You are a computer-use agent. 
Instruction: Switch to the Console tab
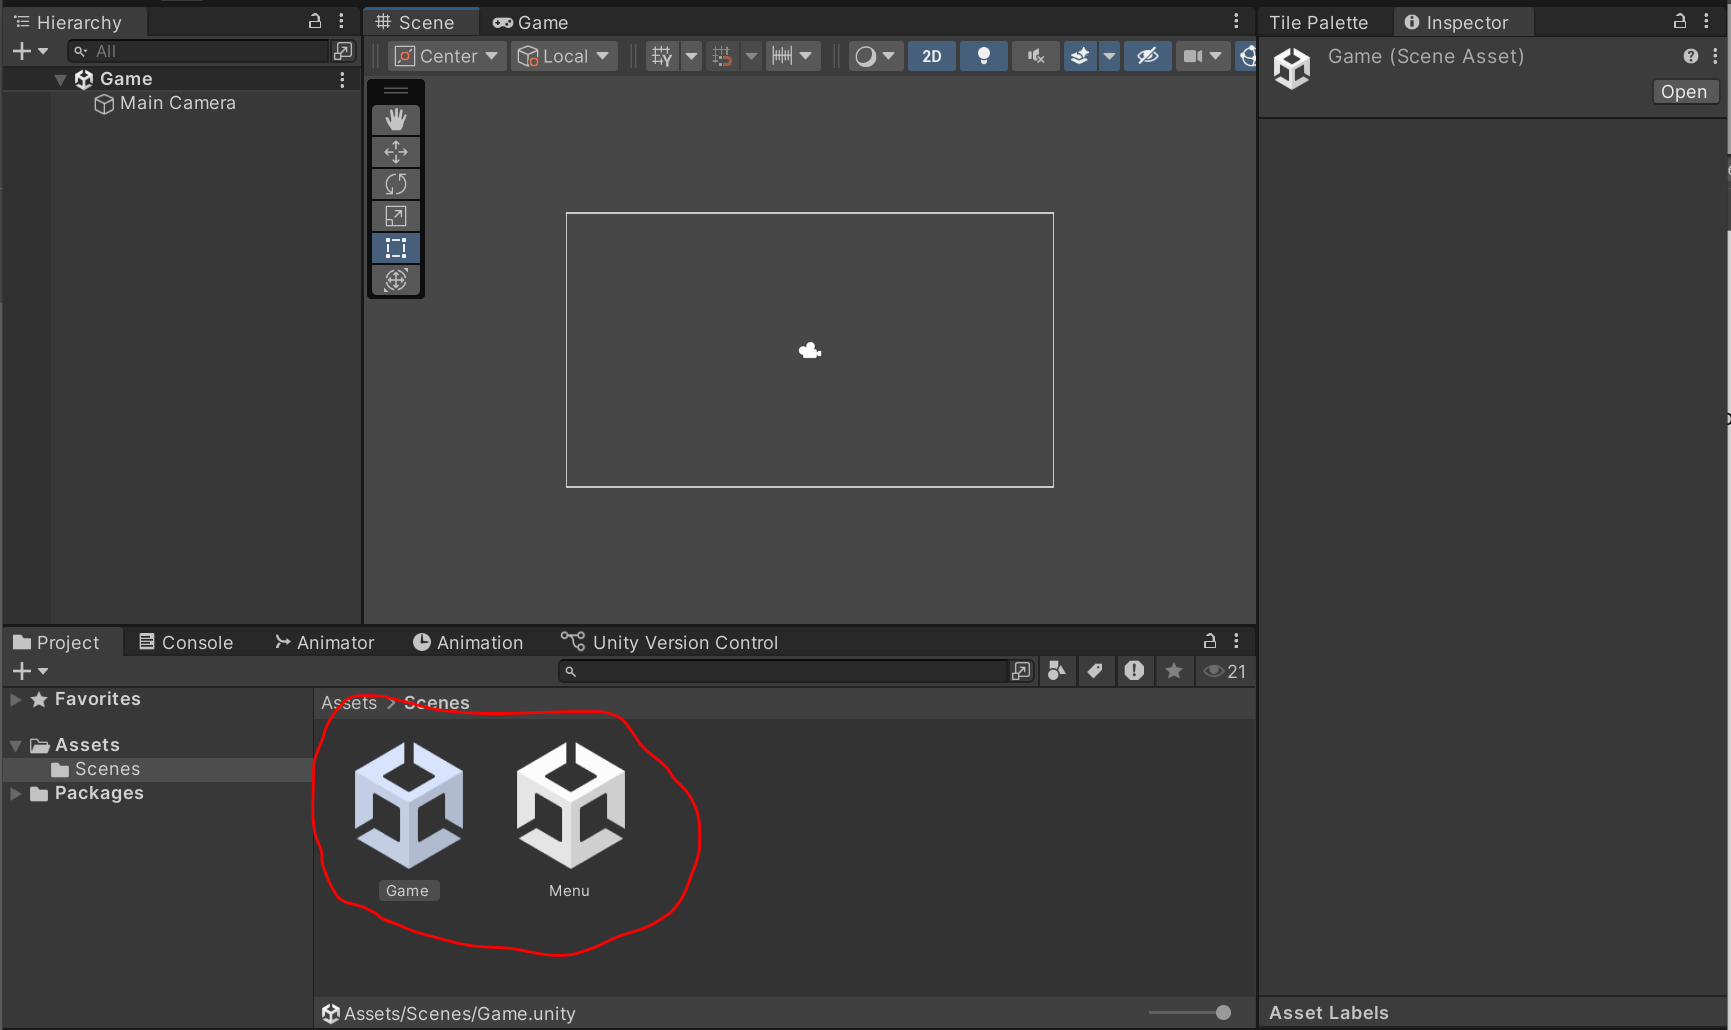[186, 642]
